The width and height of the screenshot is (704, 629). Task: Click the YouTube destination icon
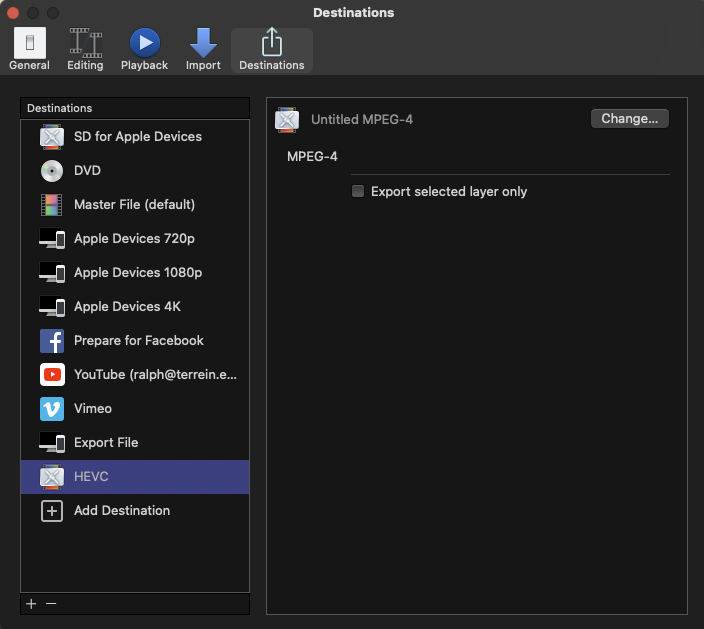point(52,375)
